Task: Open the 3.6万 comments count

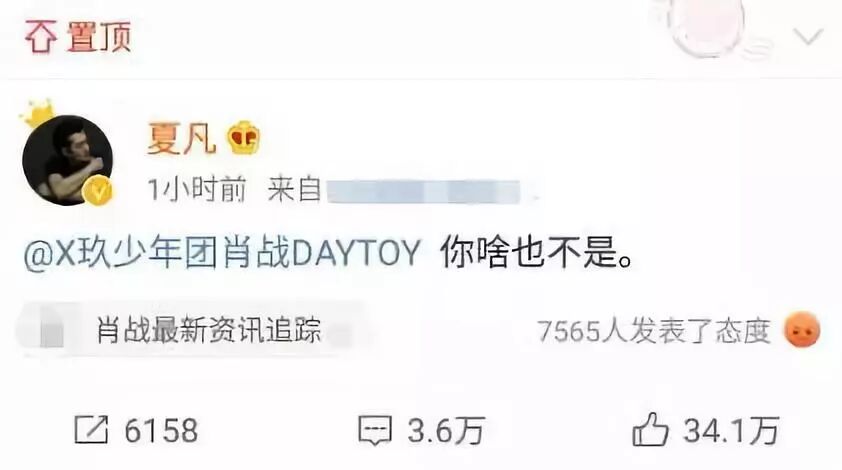Action: 446,431
